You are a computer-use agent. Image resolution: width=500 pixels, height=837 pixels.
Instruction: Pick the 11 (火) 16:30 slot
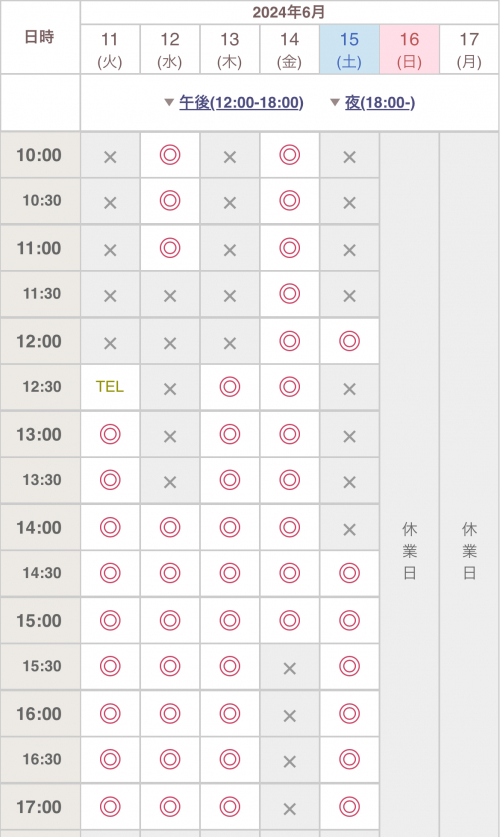[110, 759]
